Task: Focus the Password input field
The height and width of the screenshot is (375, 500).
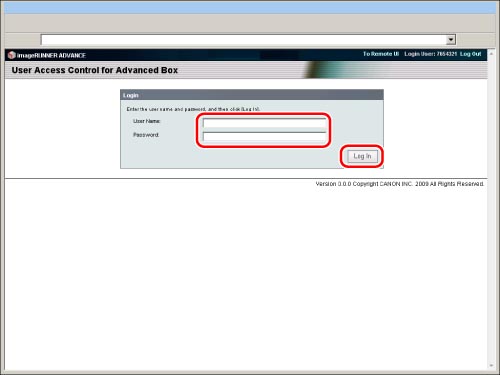Action: point(264,137)
